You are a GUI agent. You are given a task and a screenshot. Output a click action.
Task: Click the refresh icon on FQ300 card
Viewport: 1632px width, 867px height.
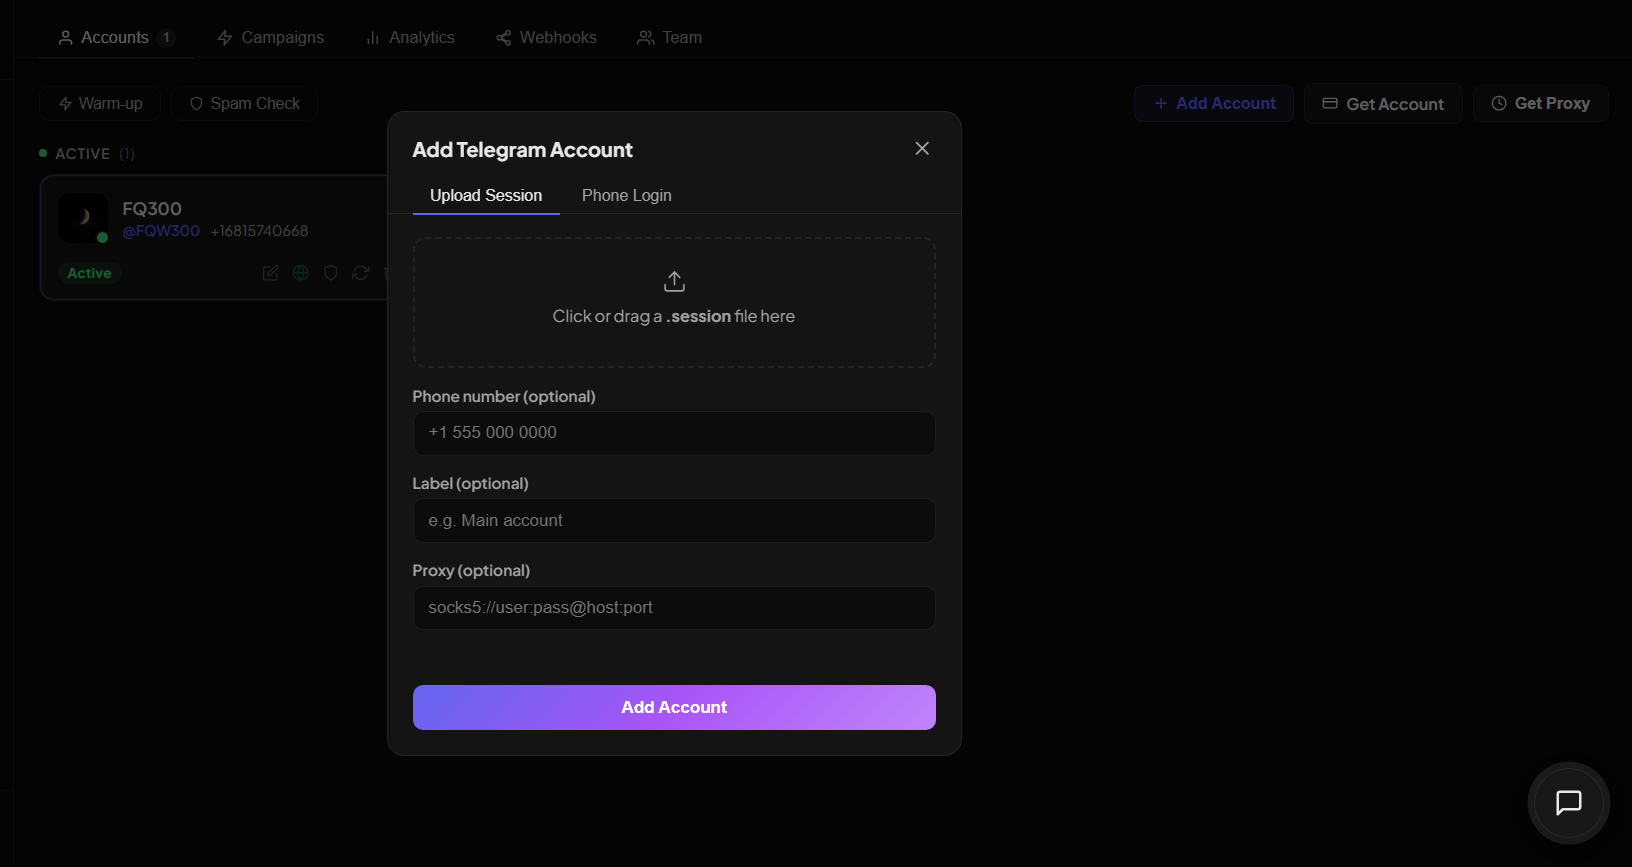click(361, 273)
